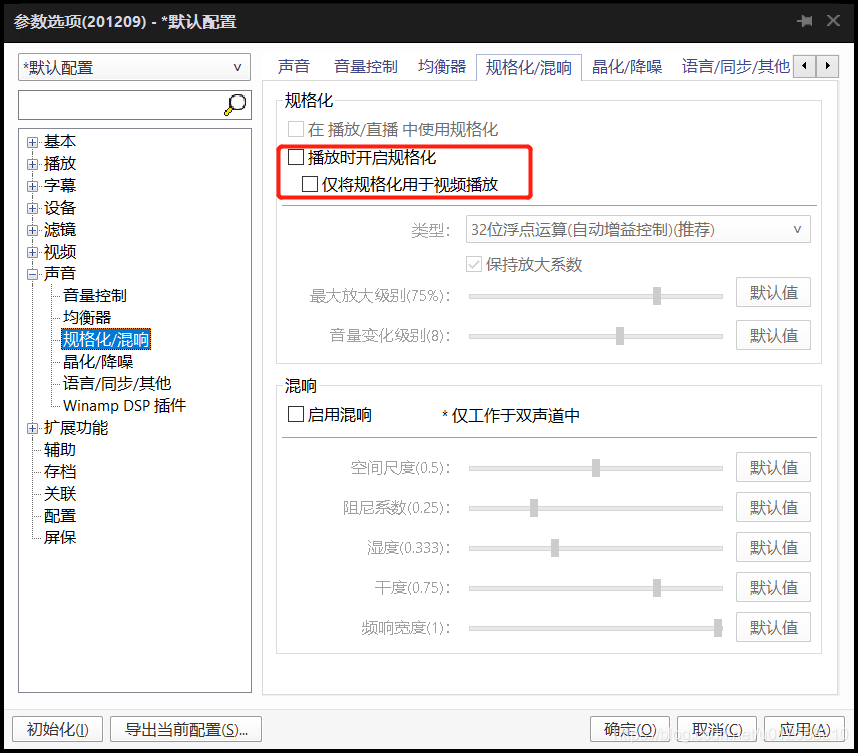858x753 pixels.
Task: Open the *默认配置 profile dropdown
Action: pyautogui.click(x=238, y=67)
